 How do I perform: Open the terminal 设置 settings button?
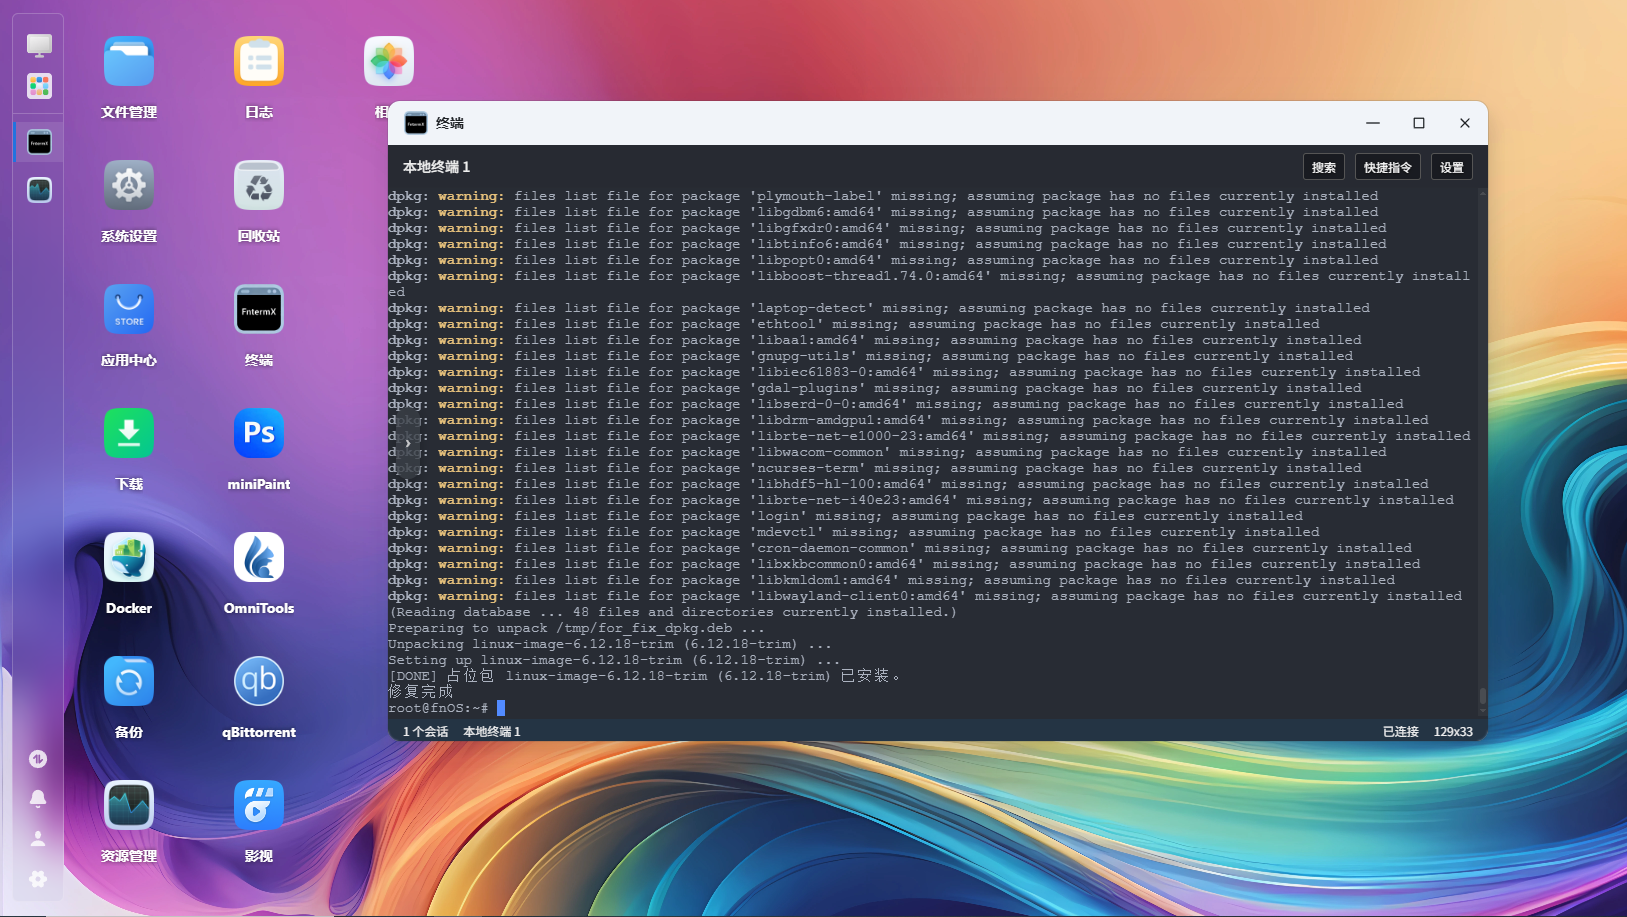click(x=1452, y=167)
